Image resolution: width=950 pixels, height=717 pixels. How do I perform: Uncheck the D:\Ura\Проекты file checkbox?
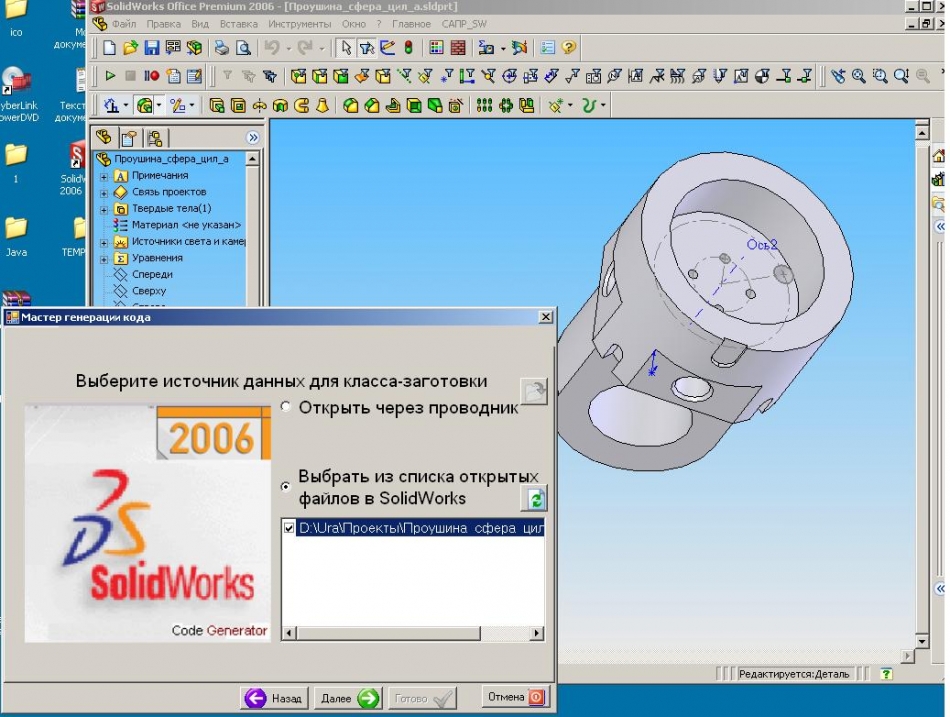tap(288, 529)
